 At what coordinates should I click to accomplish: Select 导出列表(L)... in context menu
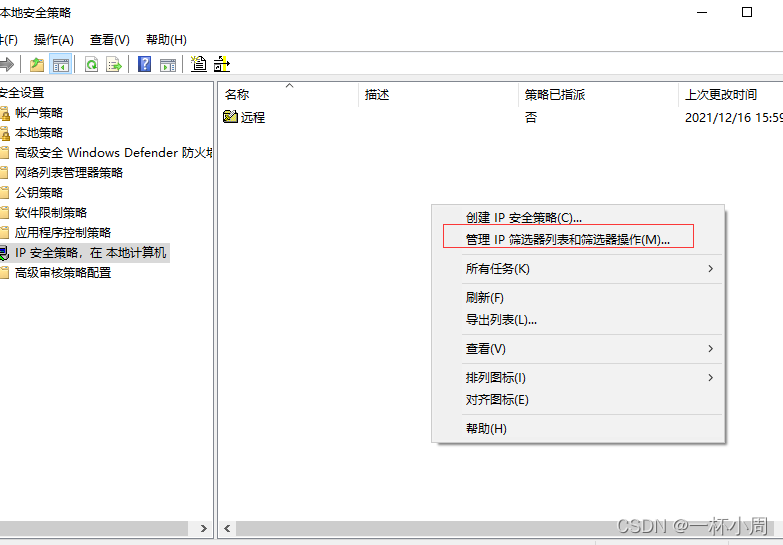[578, 320]
